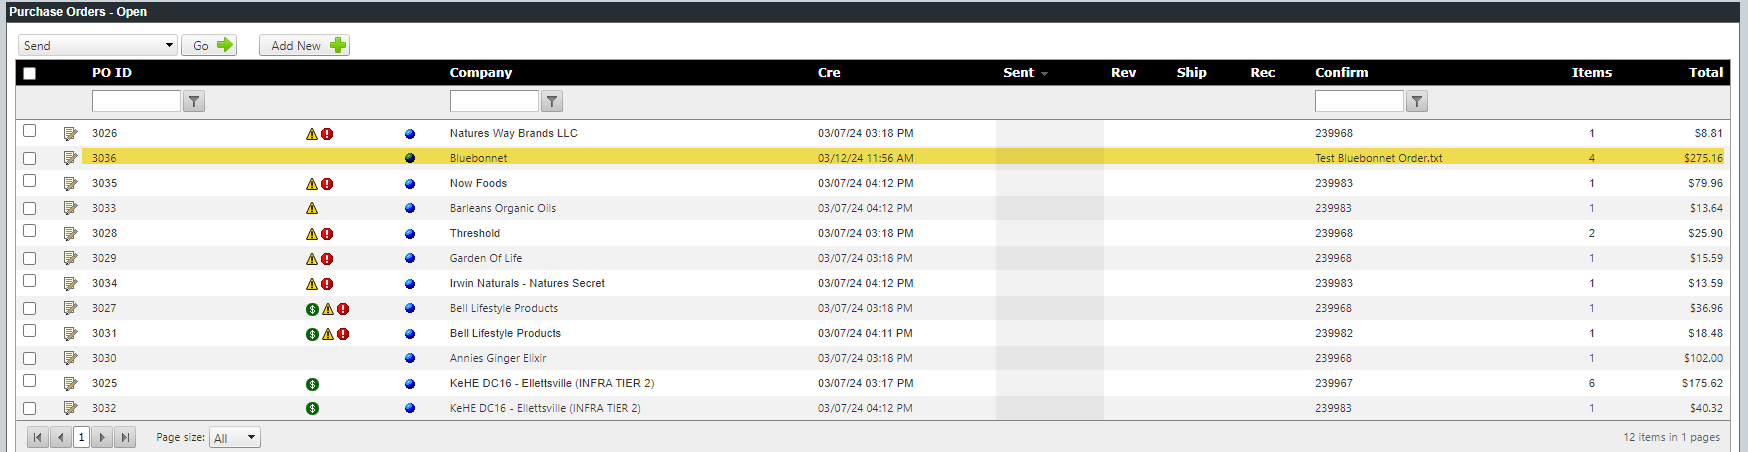Click green dollar icon on PO 3032
The width and height of the screenshot is (1748, 452).
click(x=312, y=409)
